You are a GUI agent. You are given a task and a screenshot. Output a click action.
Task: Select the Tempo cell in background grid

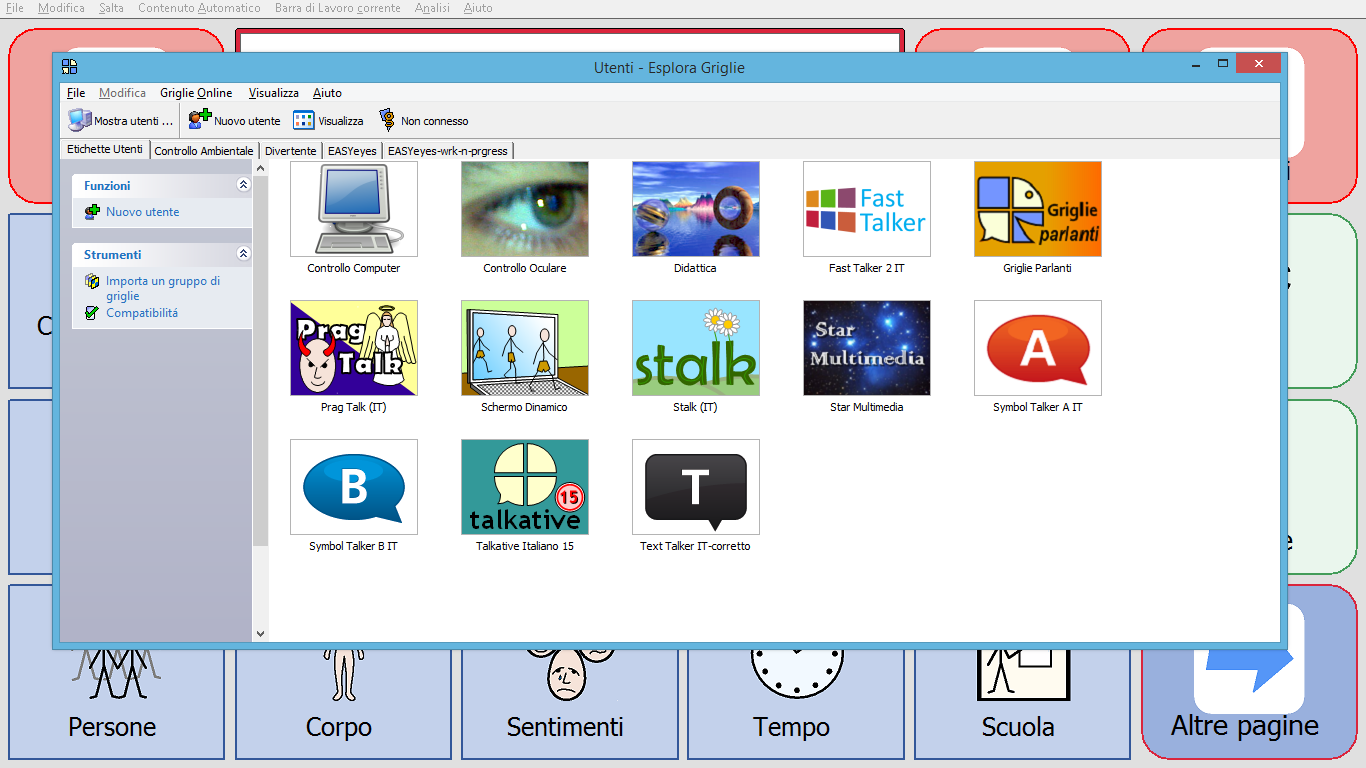(x=796, y=703)
